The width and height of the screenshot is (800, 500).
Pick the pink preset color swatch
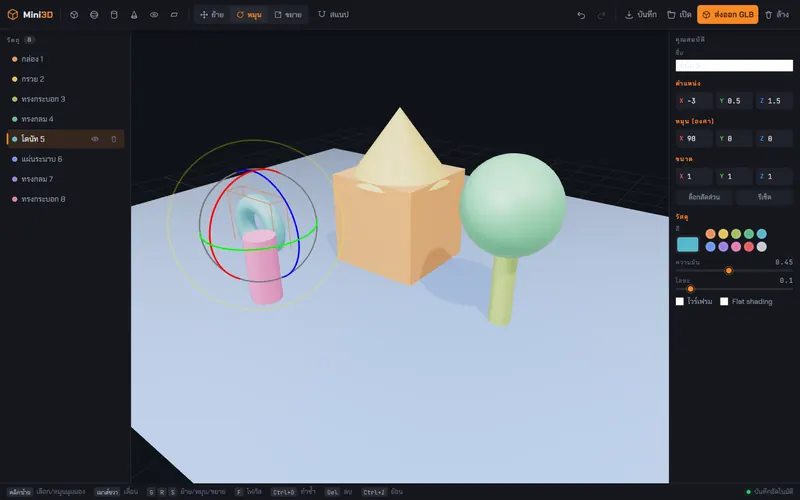[736, 247]
